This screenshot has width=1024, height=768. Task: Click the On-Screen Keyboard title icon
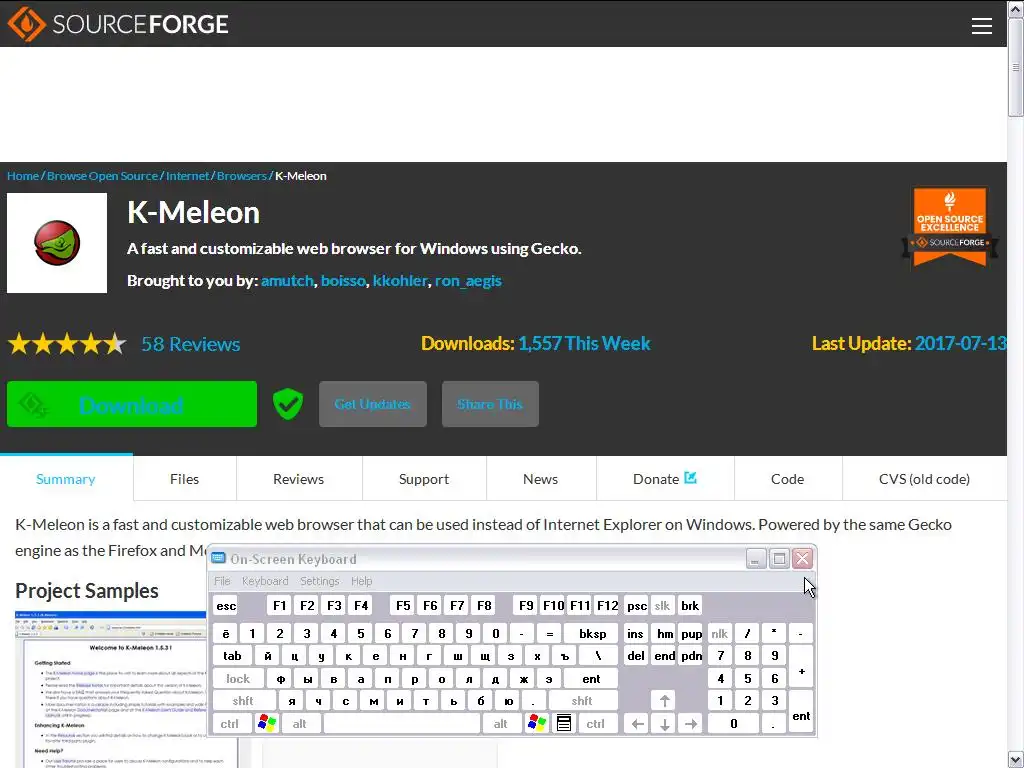pyautogui.click(x=218, y=558)
